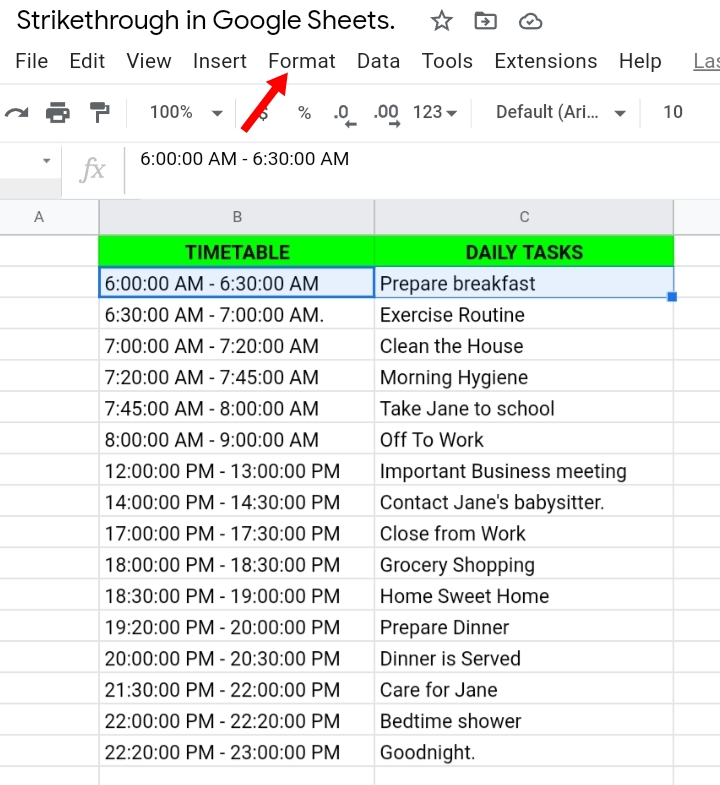Select column C header
Image resolution: width=720 pixels, height=785 pixels.
pos(524,217)
